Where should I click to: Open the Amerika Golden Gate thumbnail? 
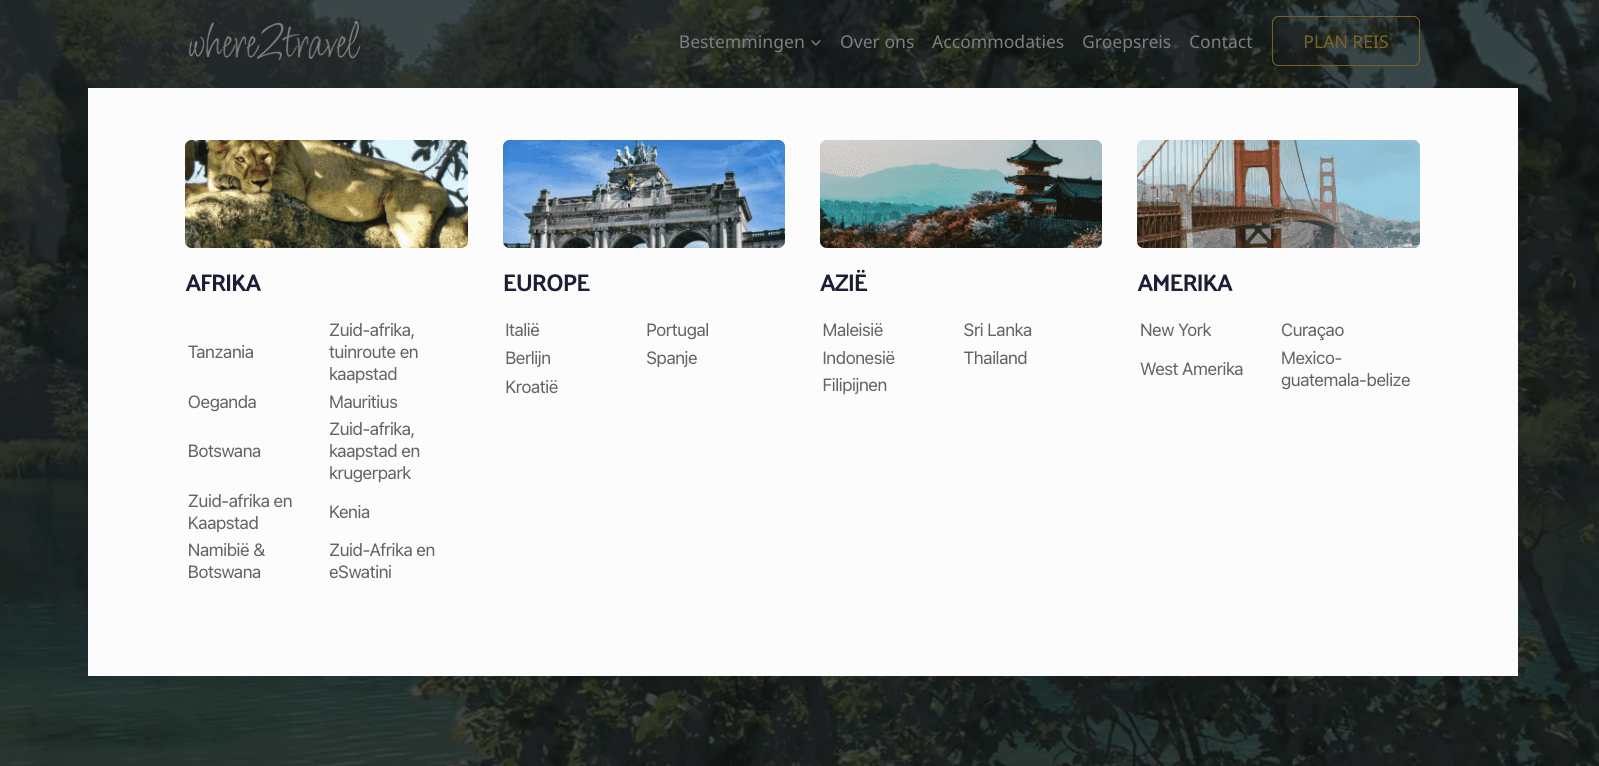[1278, 194]
